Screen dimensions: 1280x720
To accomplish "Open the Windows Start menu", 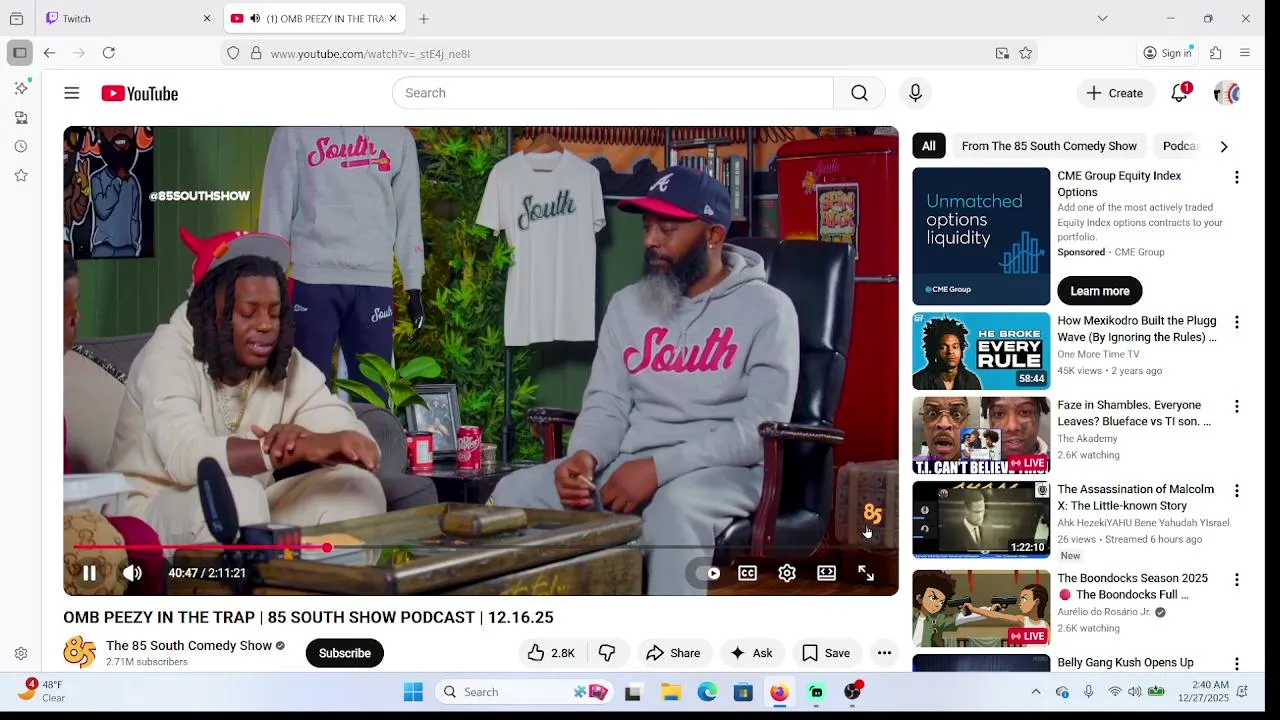I will (x=413, y=692).
